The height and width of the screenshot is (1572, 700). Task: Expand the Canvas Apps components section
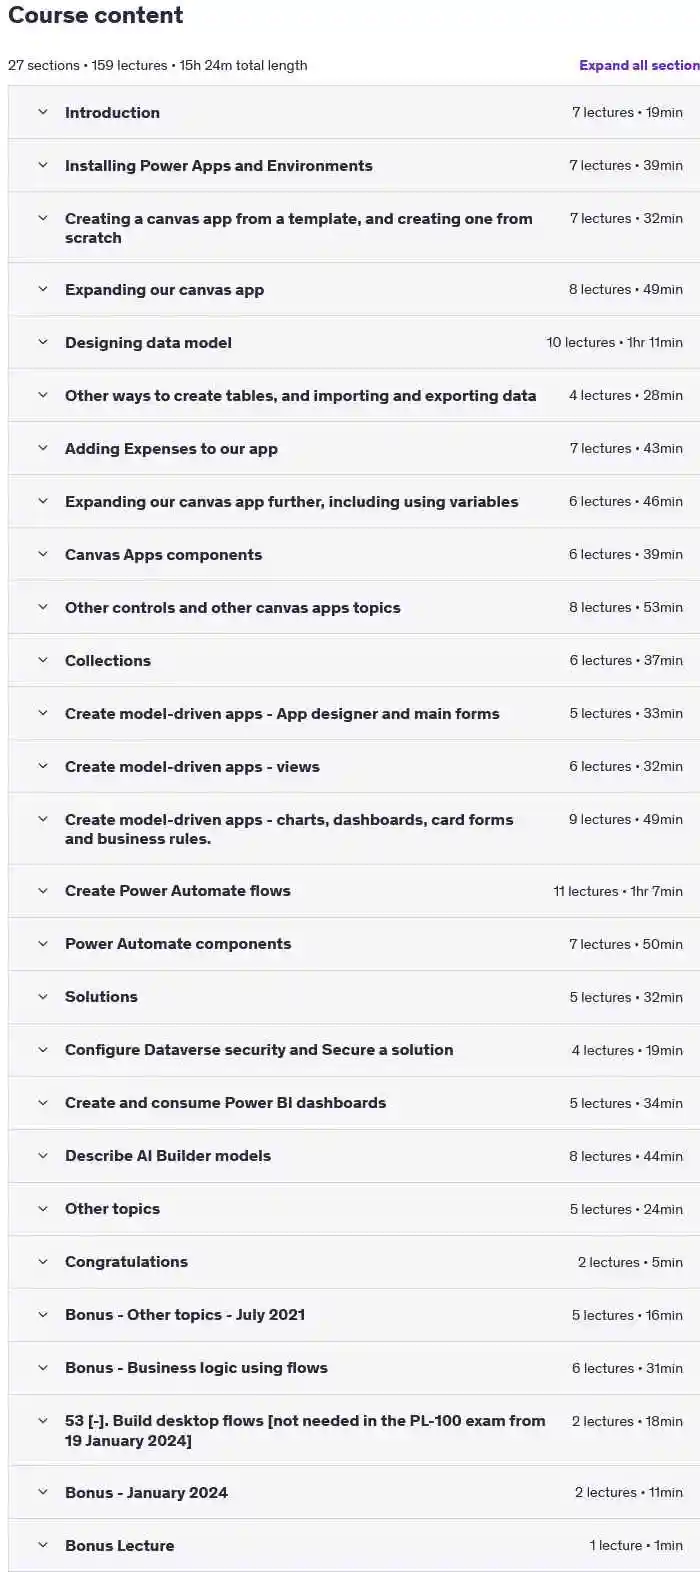[354, 555]
